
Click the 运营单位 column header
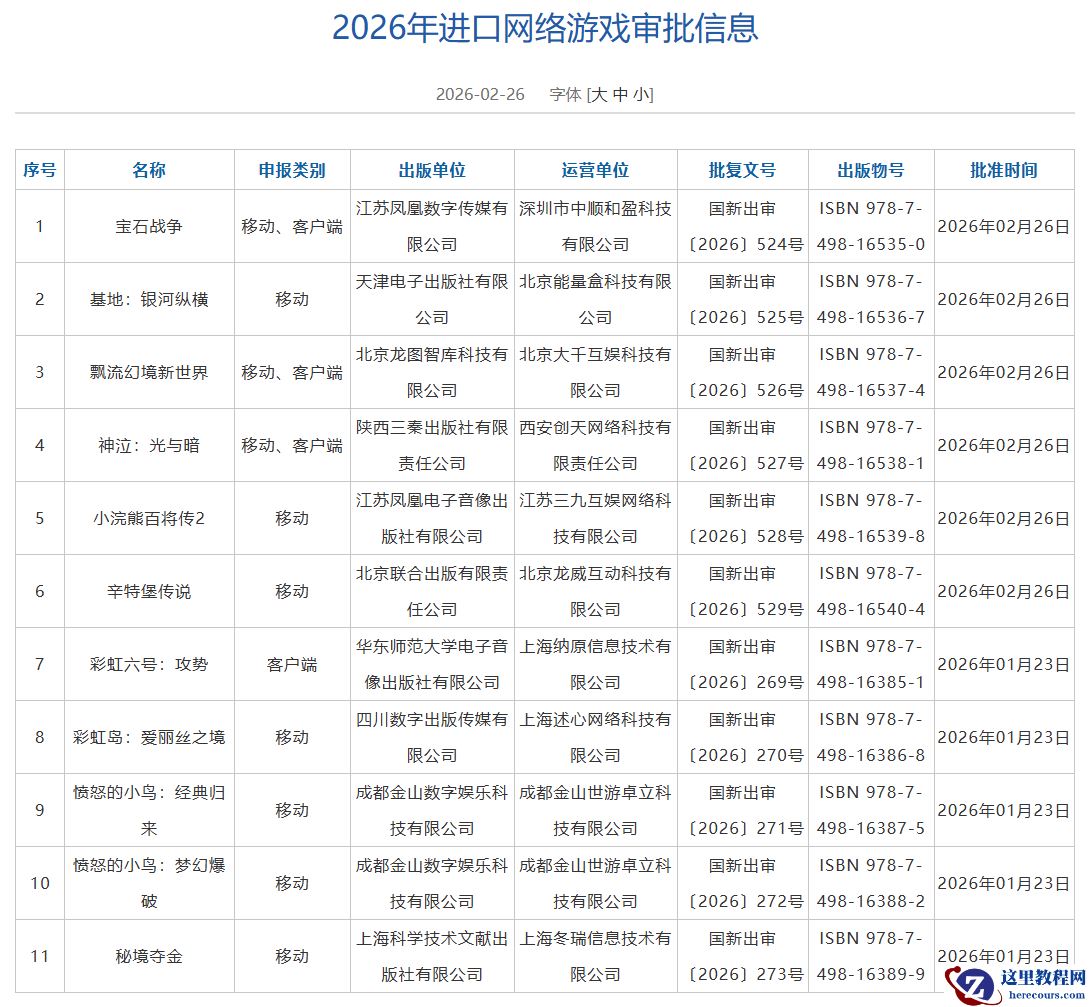click(596, 170)
